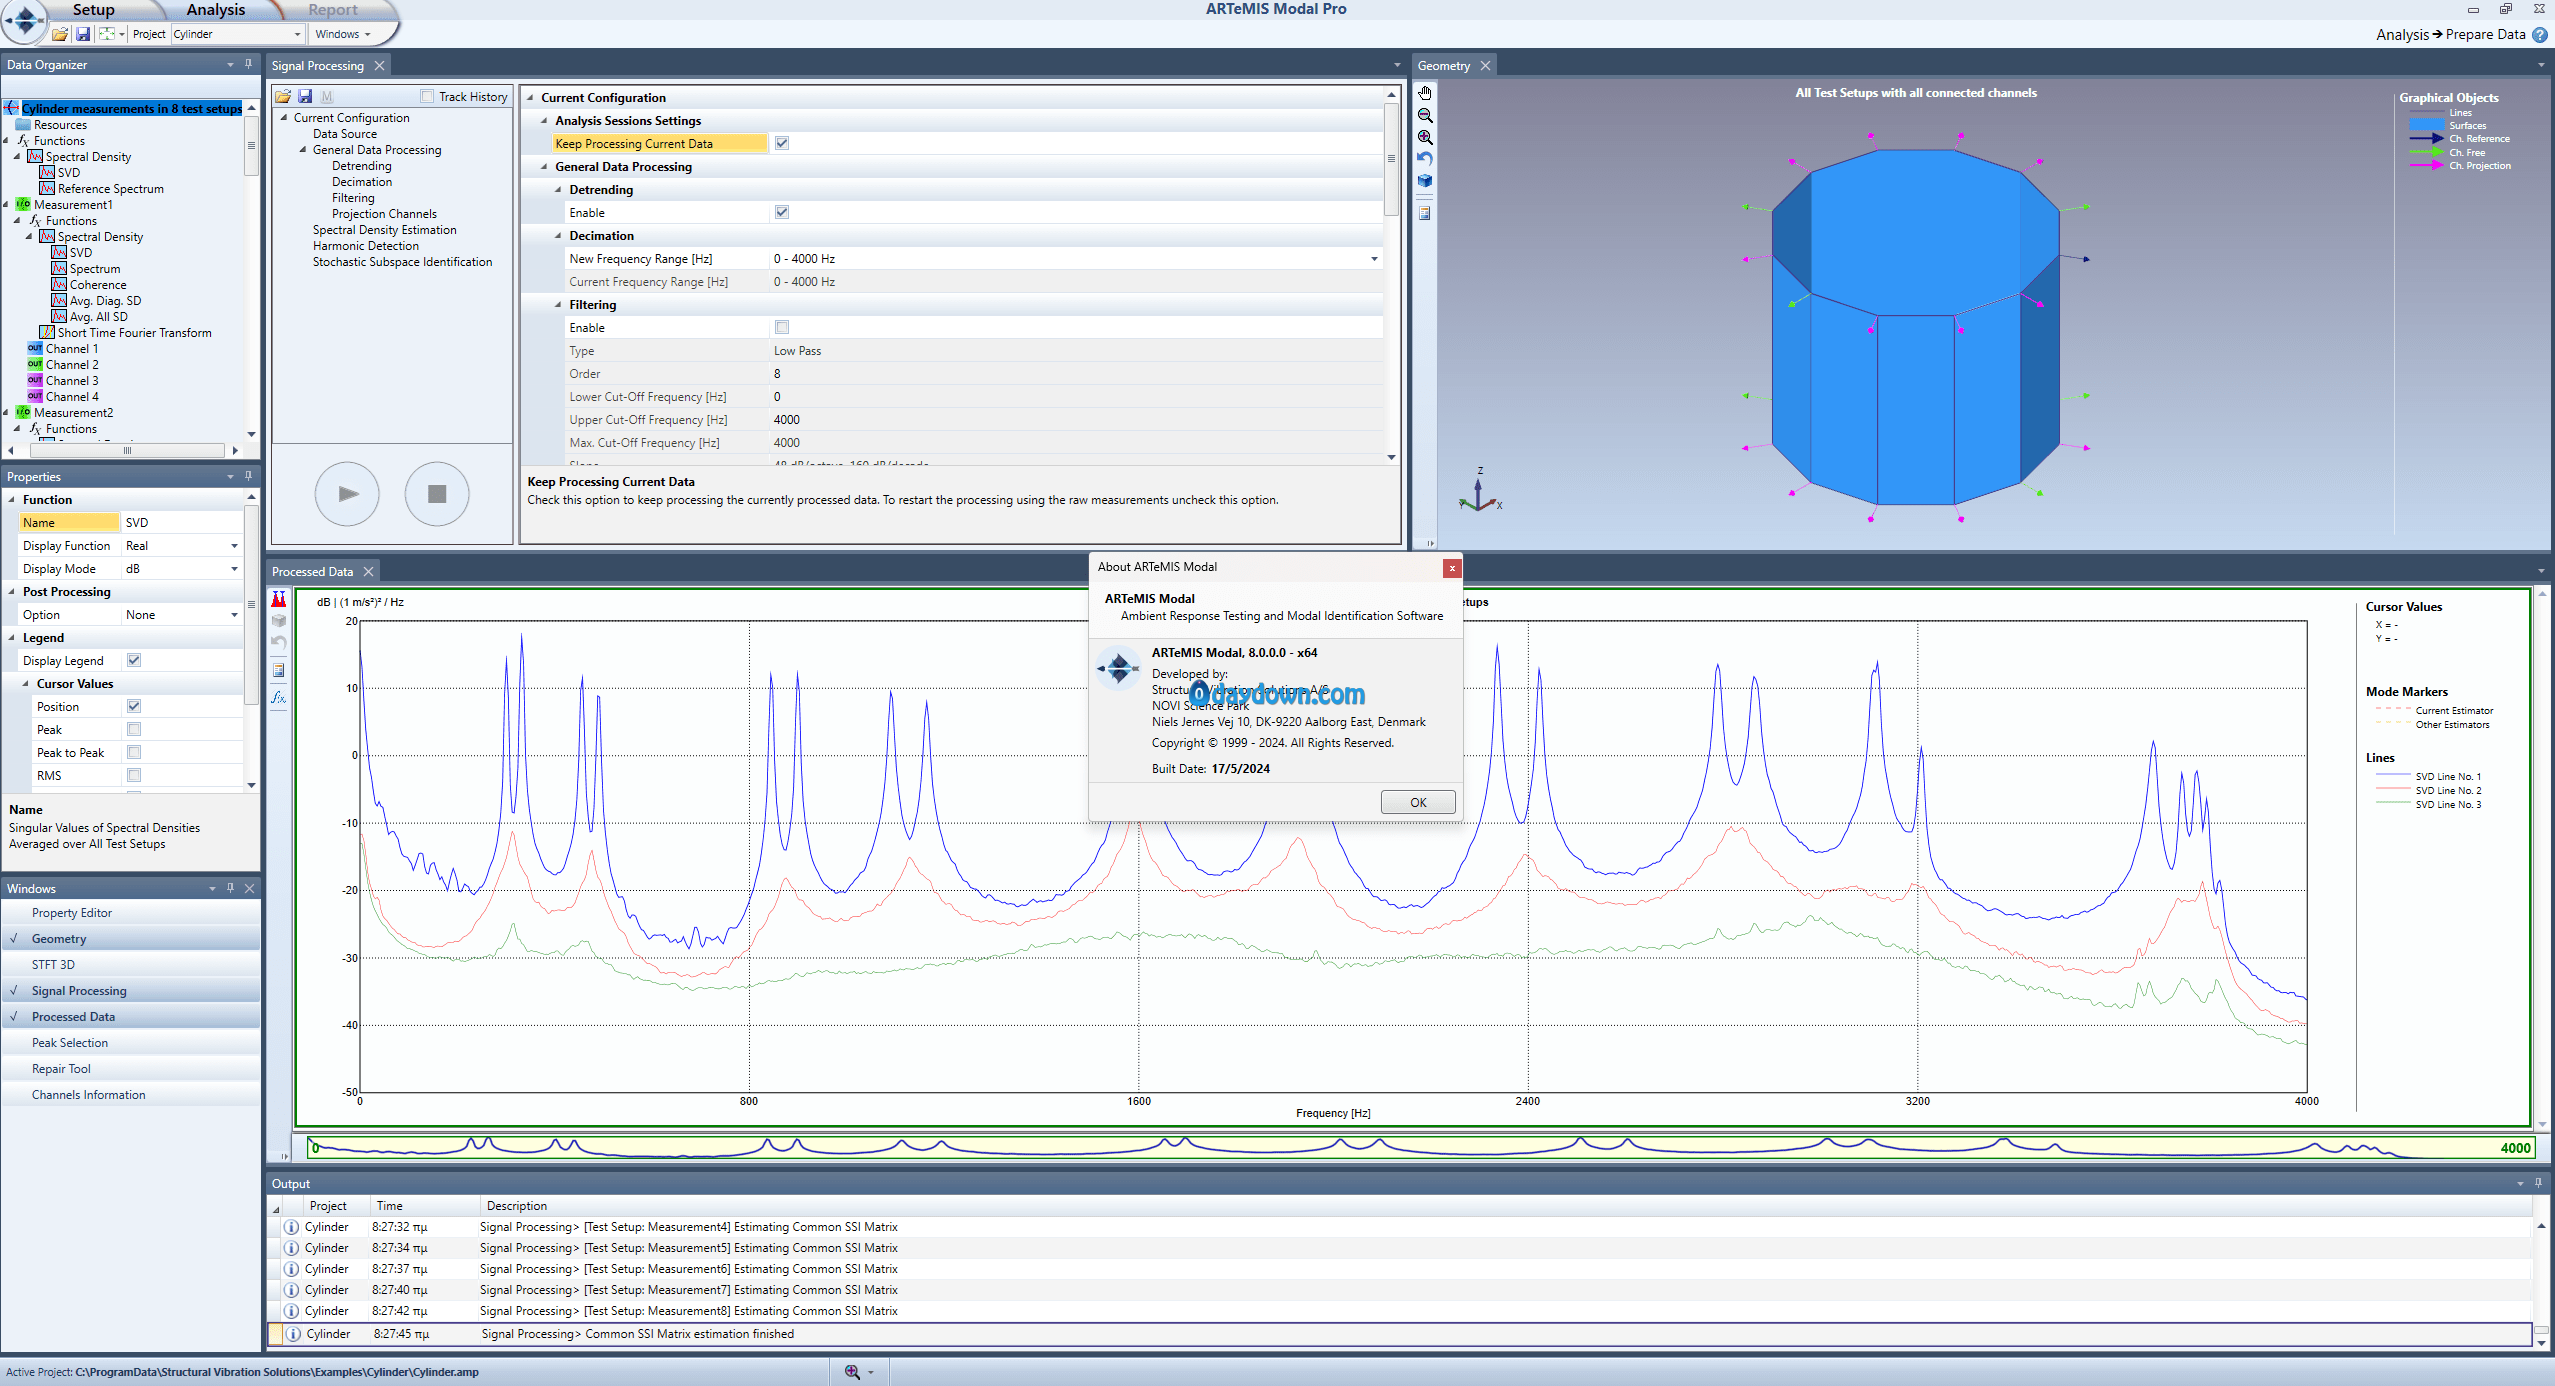Enable the RMS checkbox
The width and height of the screenshot is (2555, 1386).
(134, 775)
